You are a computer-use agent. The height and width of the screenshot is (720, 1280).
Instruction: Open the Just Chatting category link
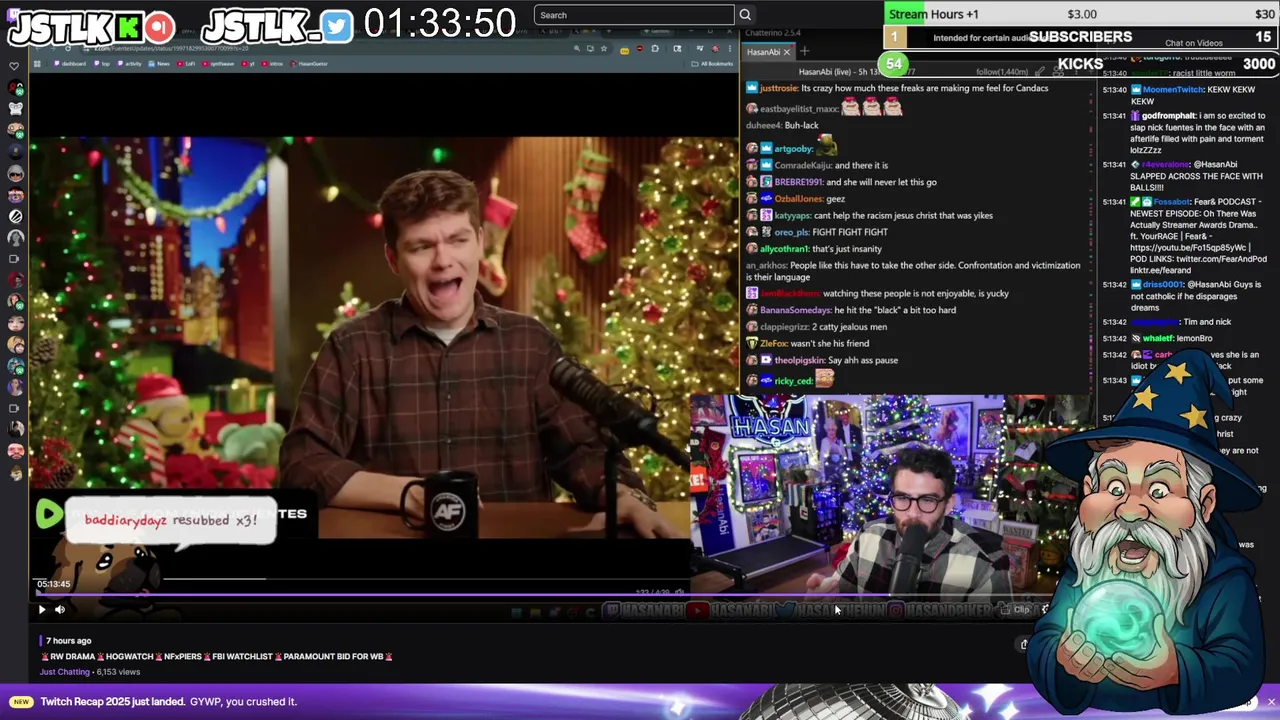[65, 672]
